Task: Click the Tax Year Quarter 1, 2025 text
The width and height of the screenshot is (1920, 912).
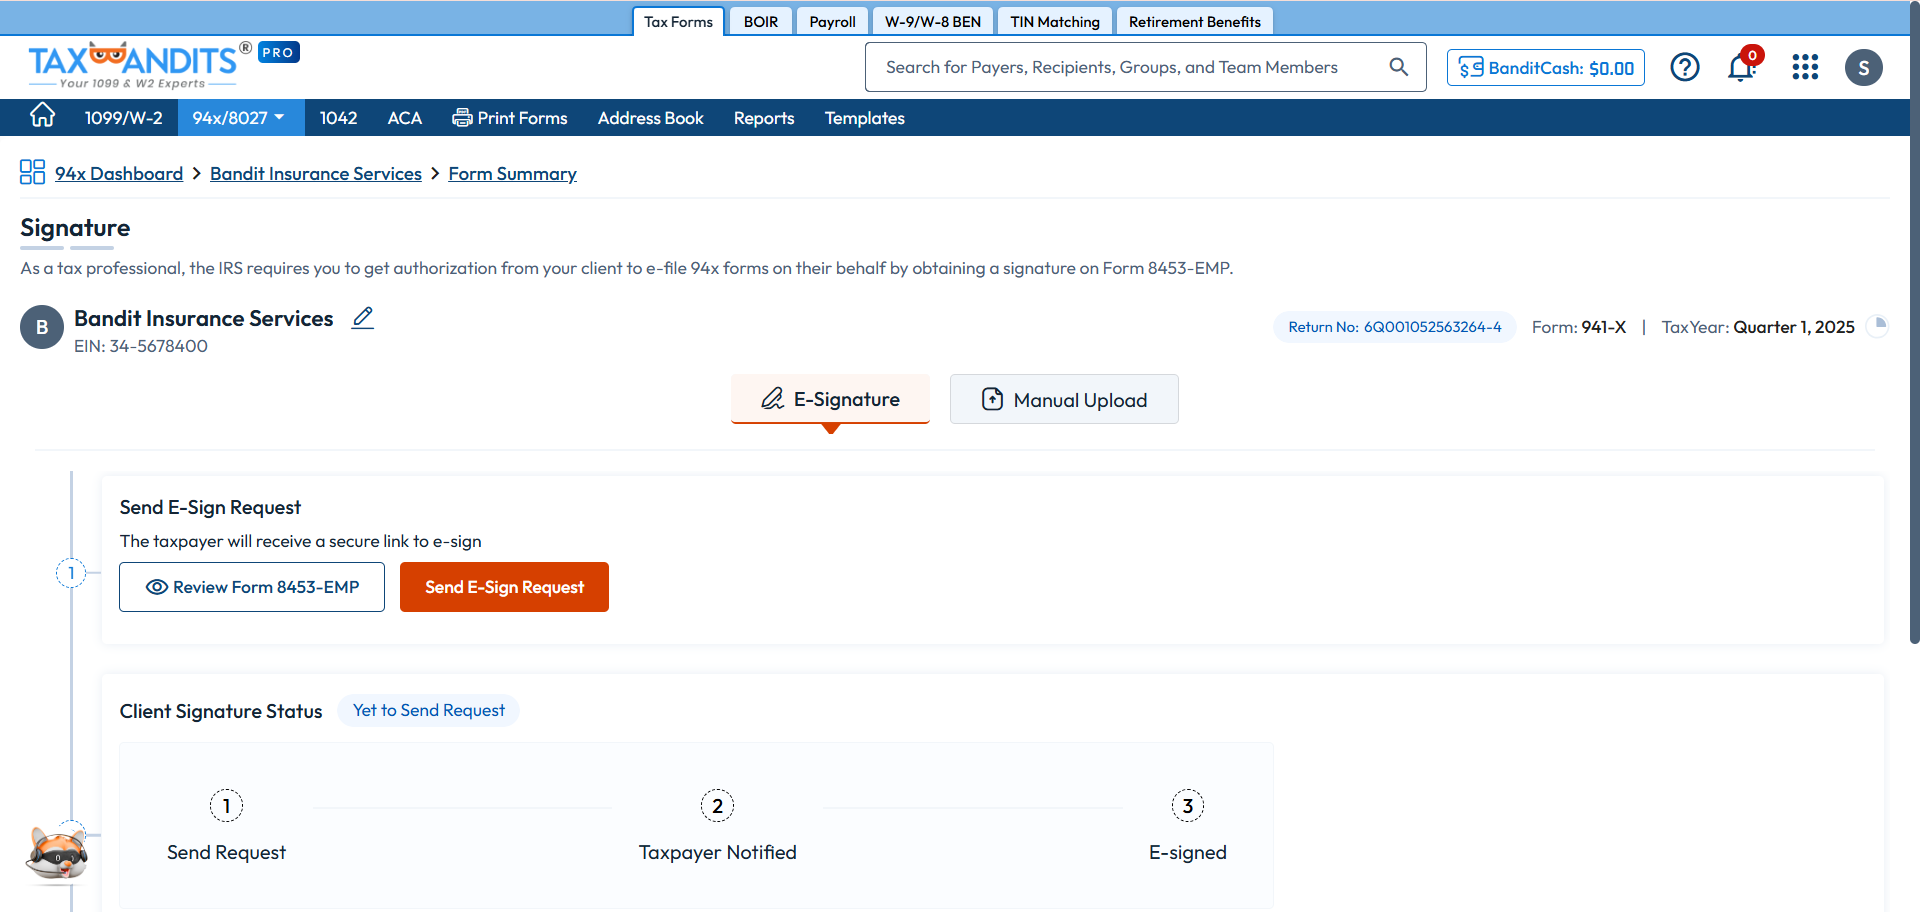Action: tap(1758, 327)
